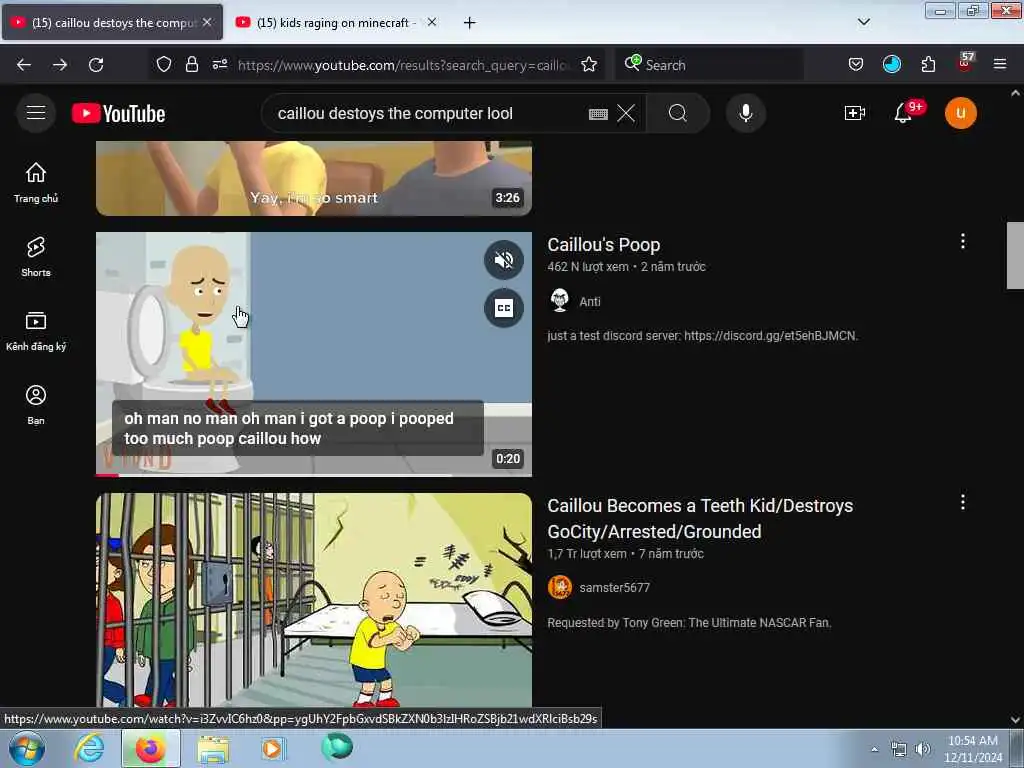
Task: Open Firefox extensions puzzle icon
Action: tap(928, 64)
